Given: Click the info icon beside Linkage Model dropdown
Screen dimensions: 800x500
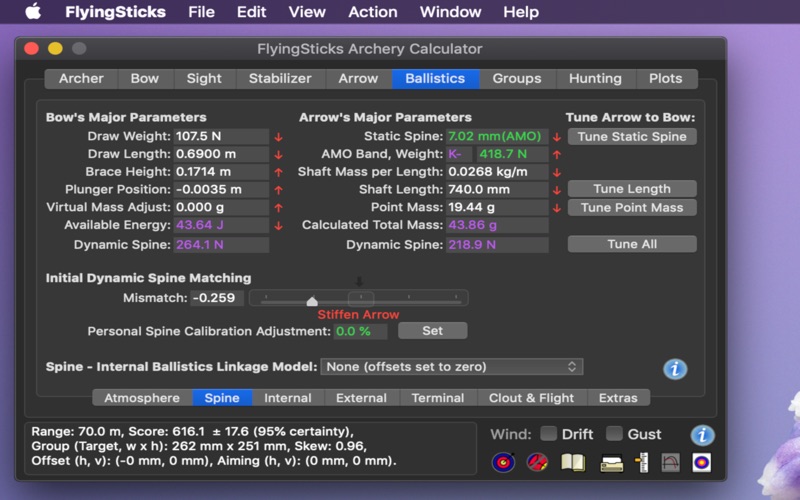Looking at the screenshot, I should coord(675,368).
